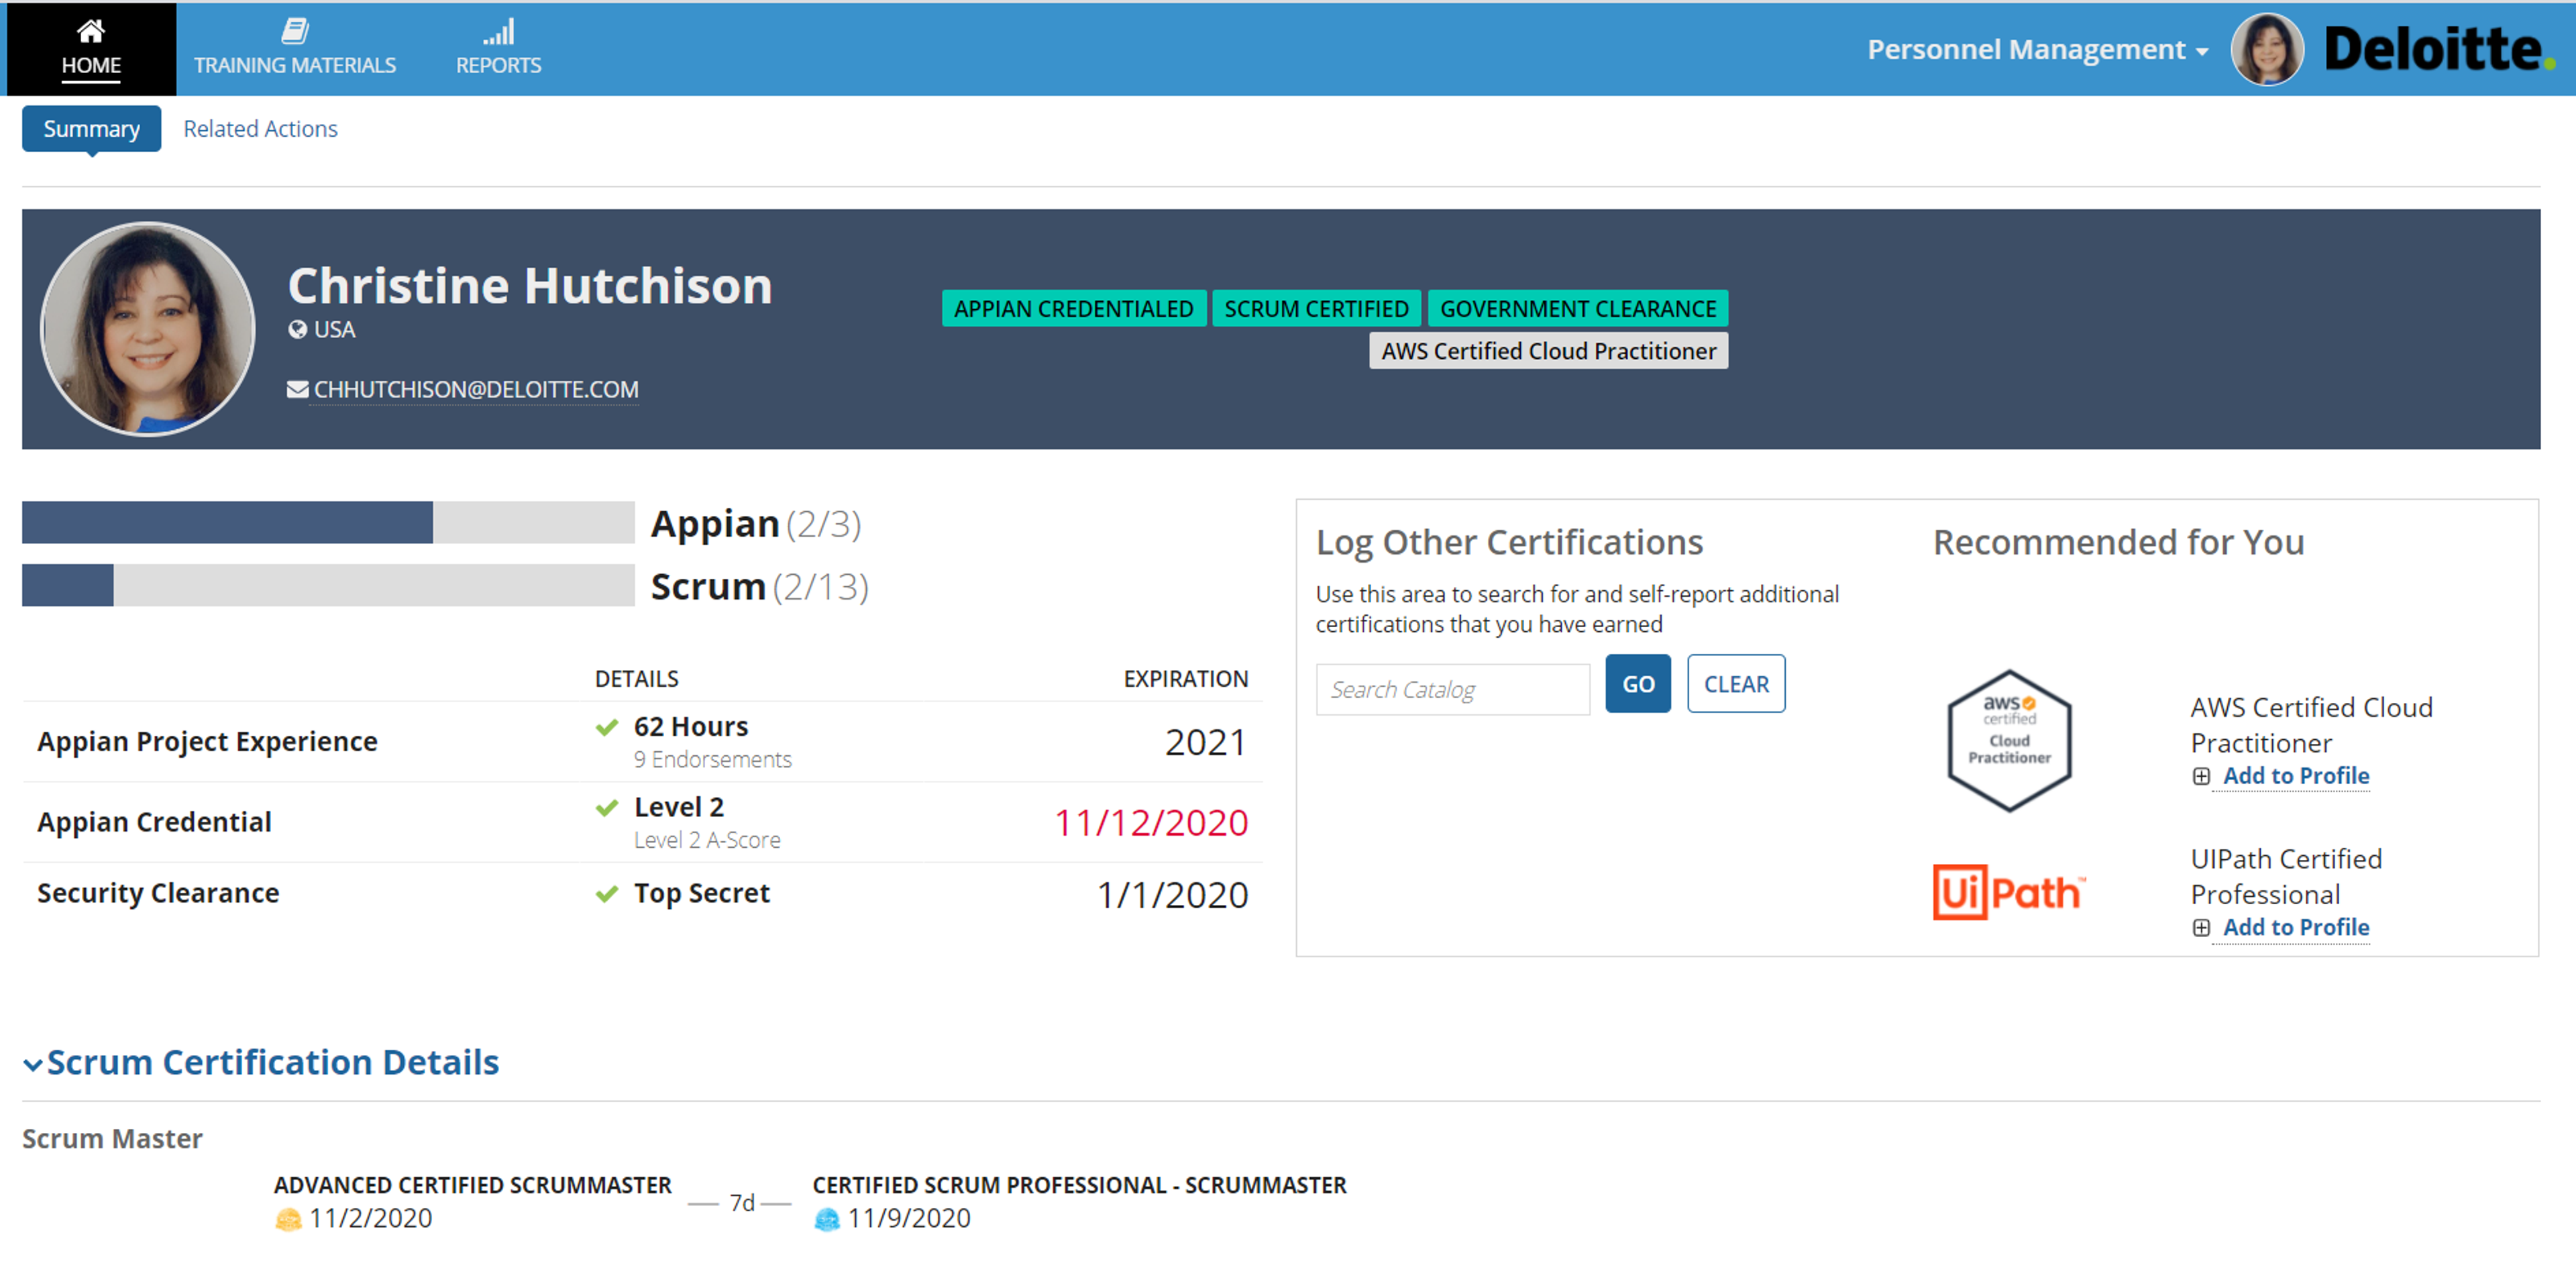
Task: Click the Search Catalog input field
Action: pos(1452,690)
